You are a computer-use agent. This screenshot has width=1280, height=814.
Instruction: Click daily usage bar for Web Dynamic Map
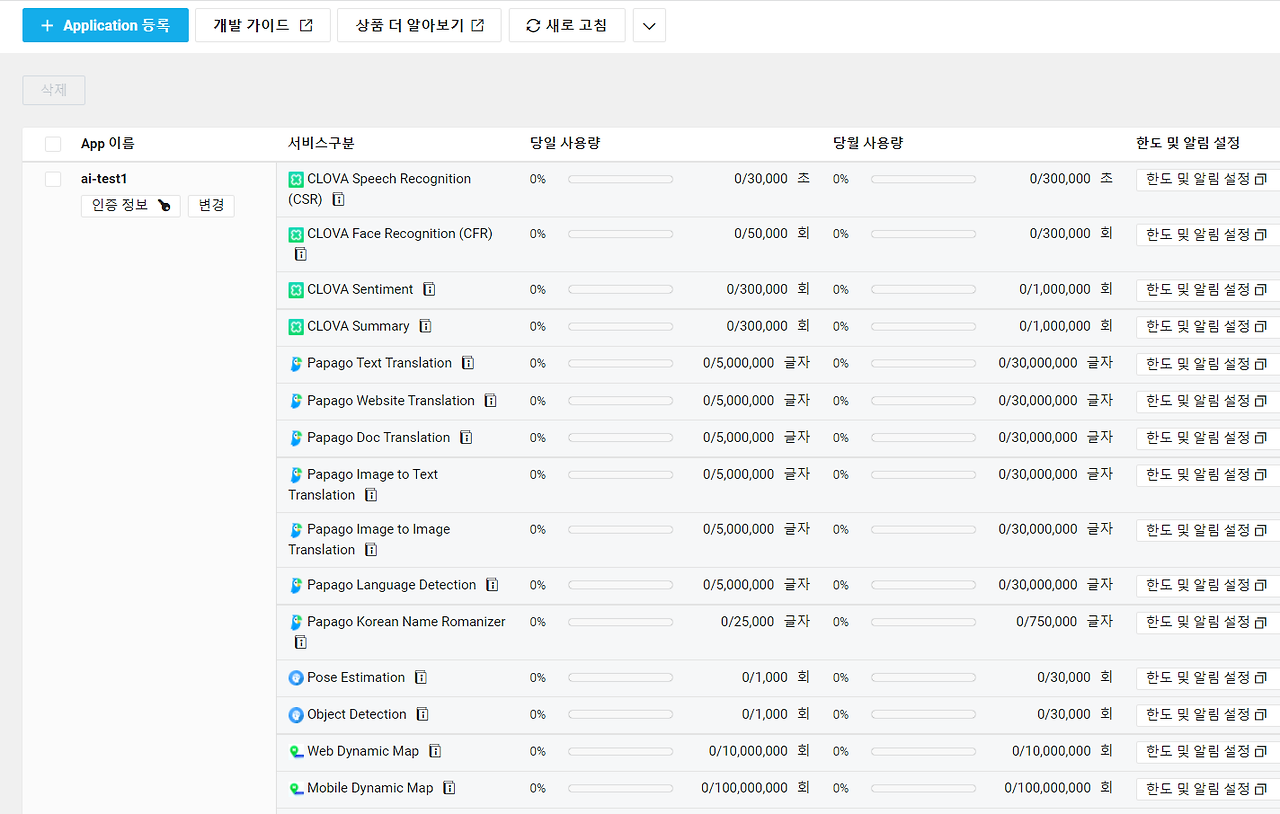coord(620,752)
